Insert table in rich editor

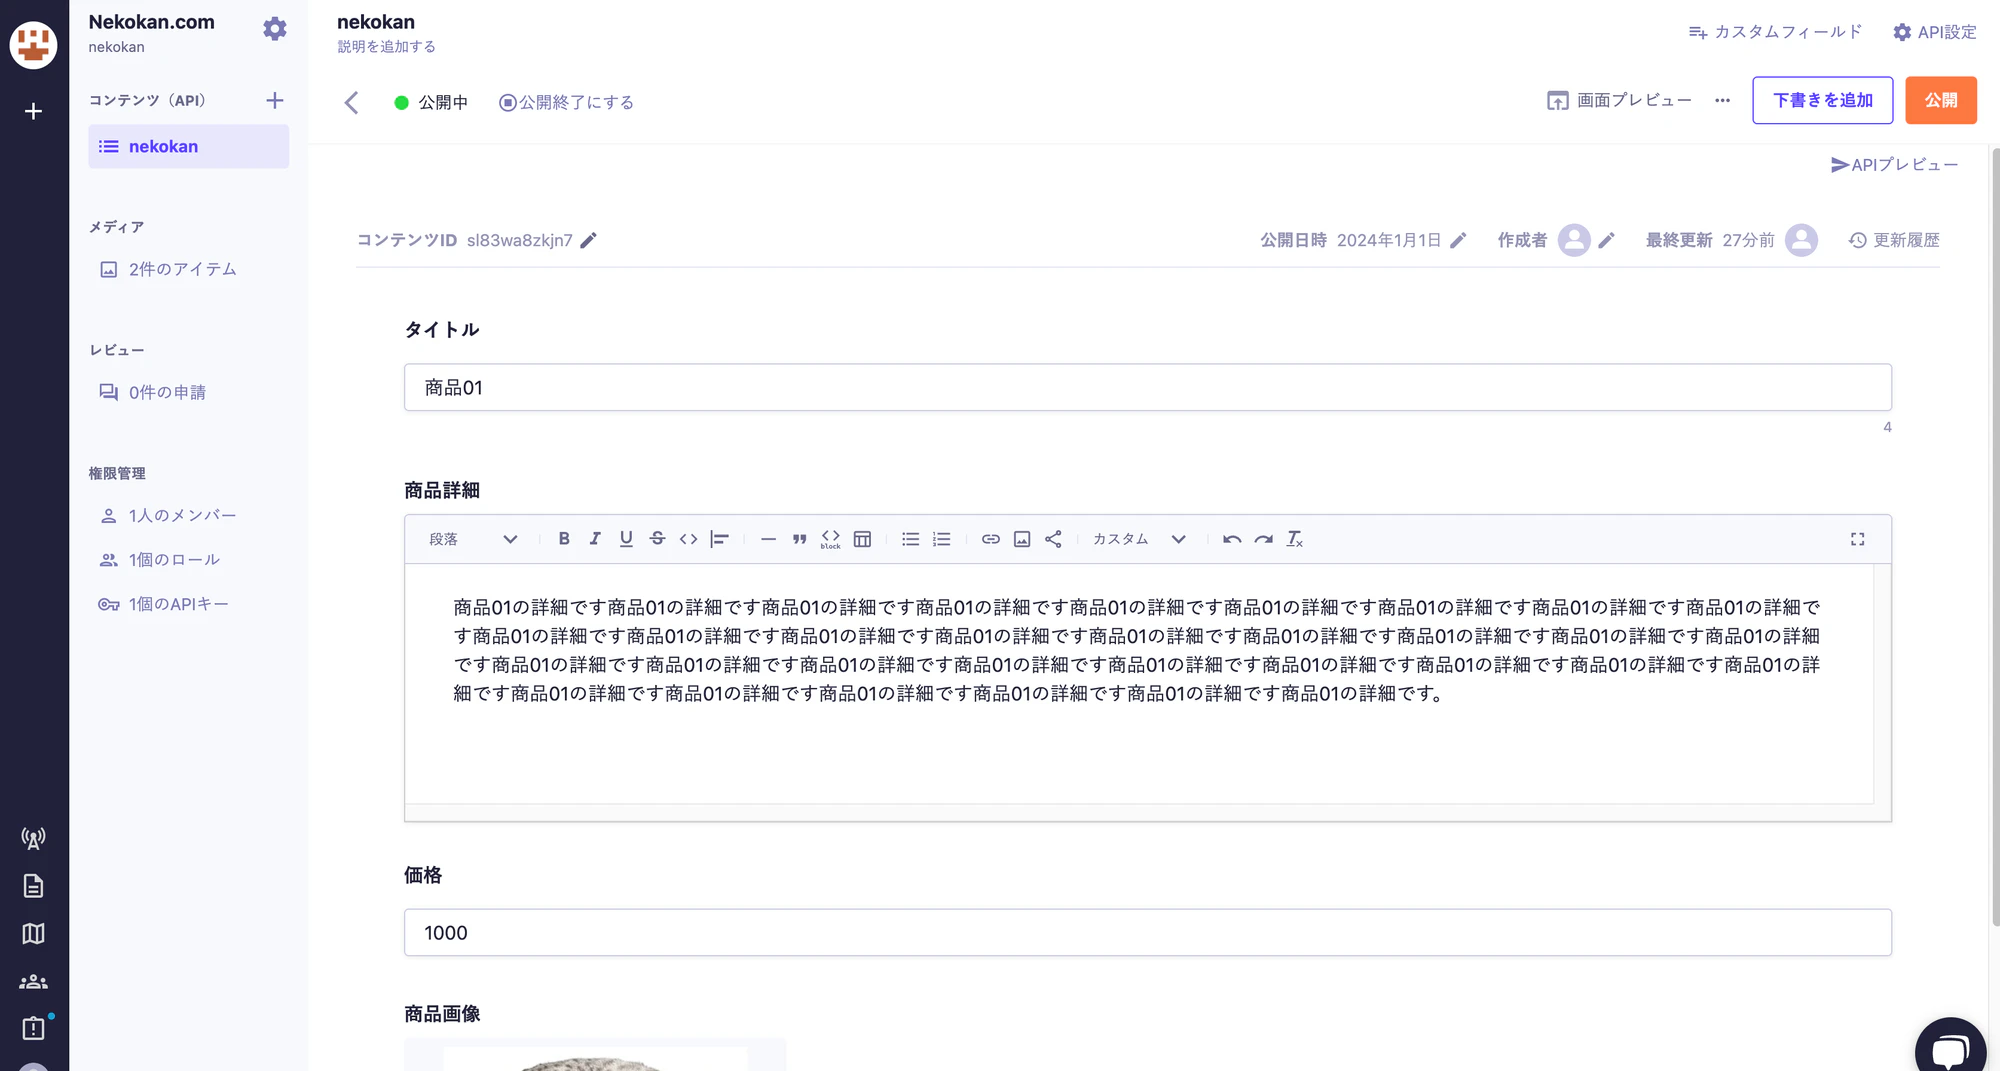click(x=862, y=539)
